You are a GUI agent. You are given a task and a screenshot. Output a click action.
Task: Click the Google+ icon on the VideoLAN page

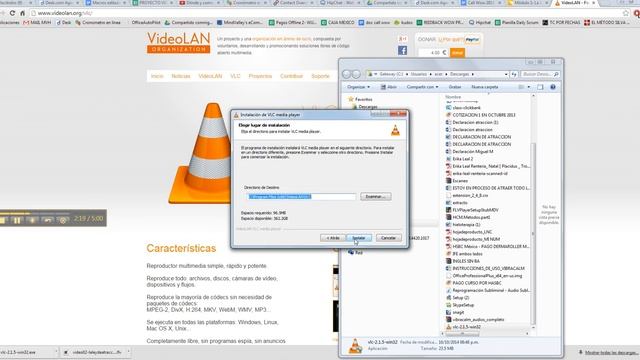click(x=402, y=39)
